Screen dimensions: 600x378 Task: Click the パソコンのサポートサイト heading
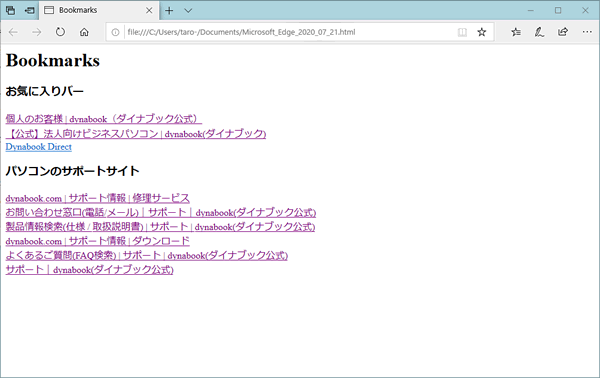click(72, 171)
